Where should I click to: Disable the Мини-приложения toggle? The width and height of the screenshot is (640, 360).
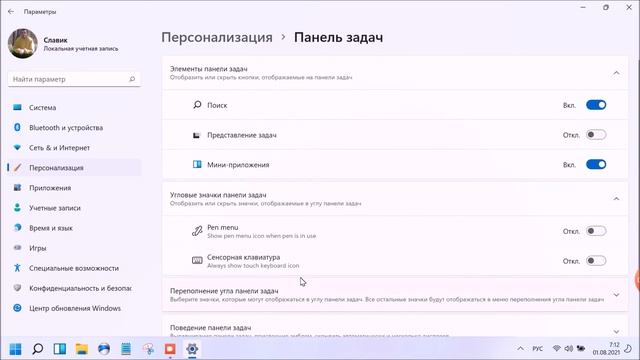(x=596, y=164)
